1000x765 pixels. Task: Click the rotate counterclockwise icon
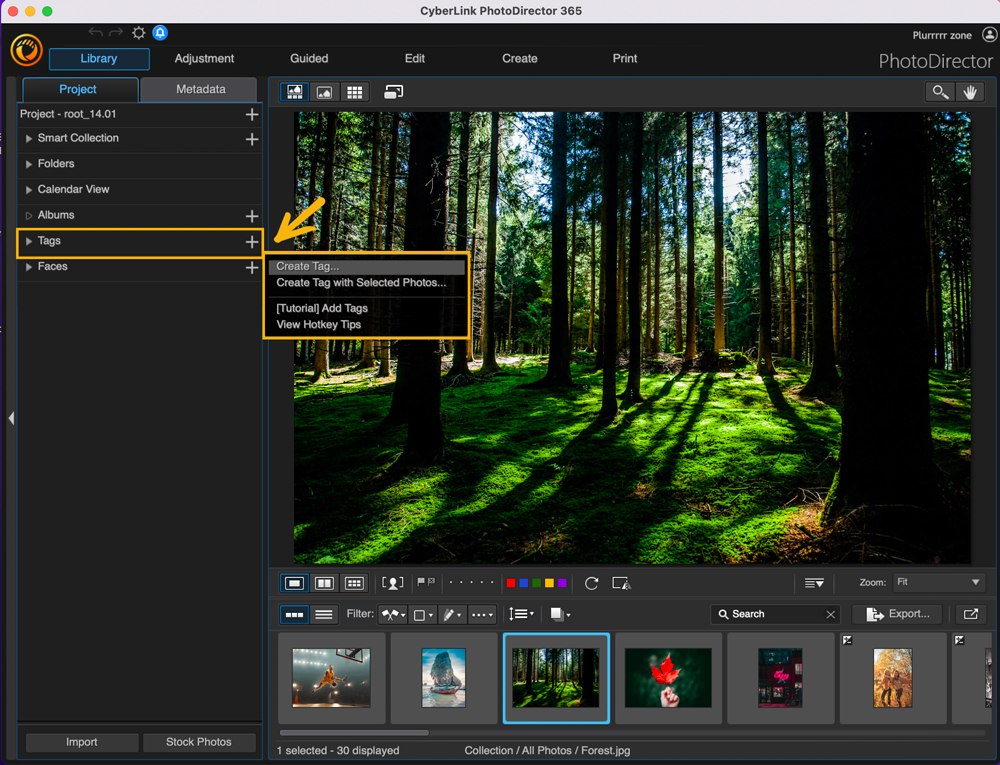click(590, 583)
